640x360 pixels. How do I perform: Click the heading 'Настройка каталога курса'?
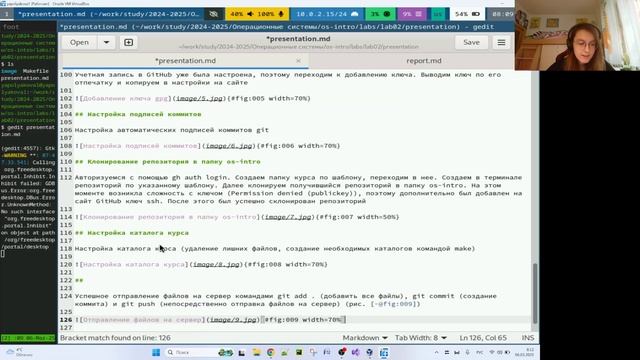[x=138, y=233]
